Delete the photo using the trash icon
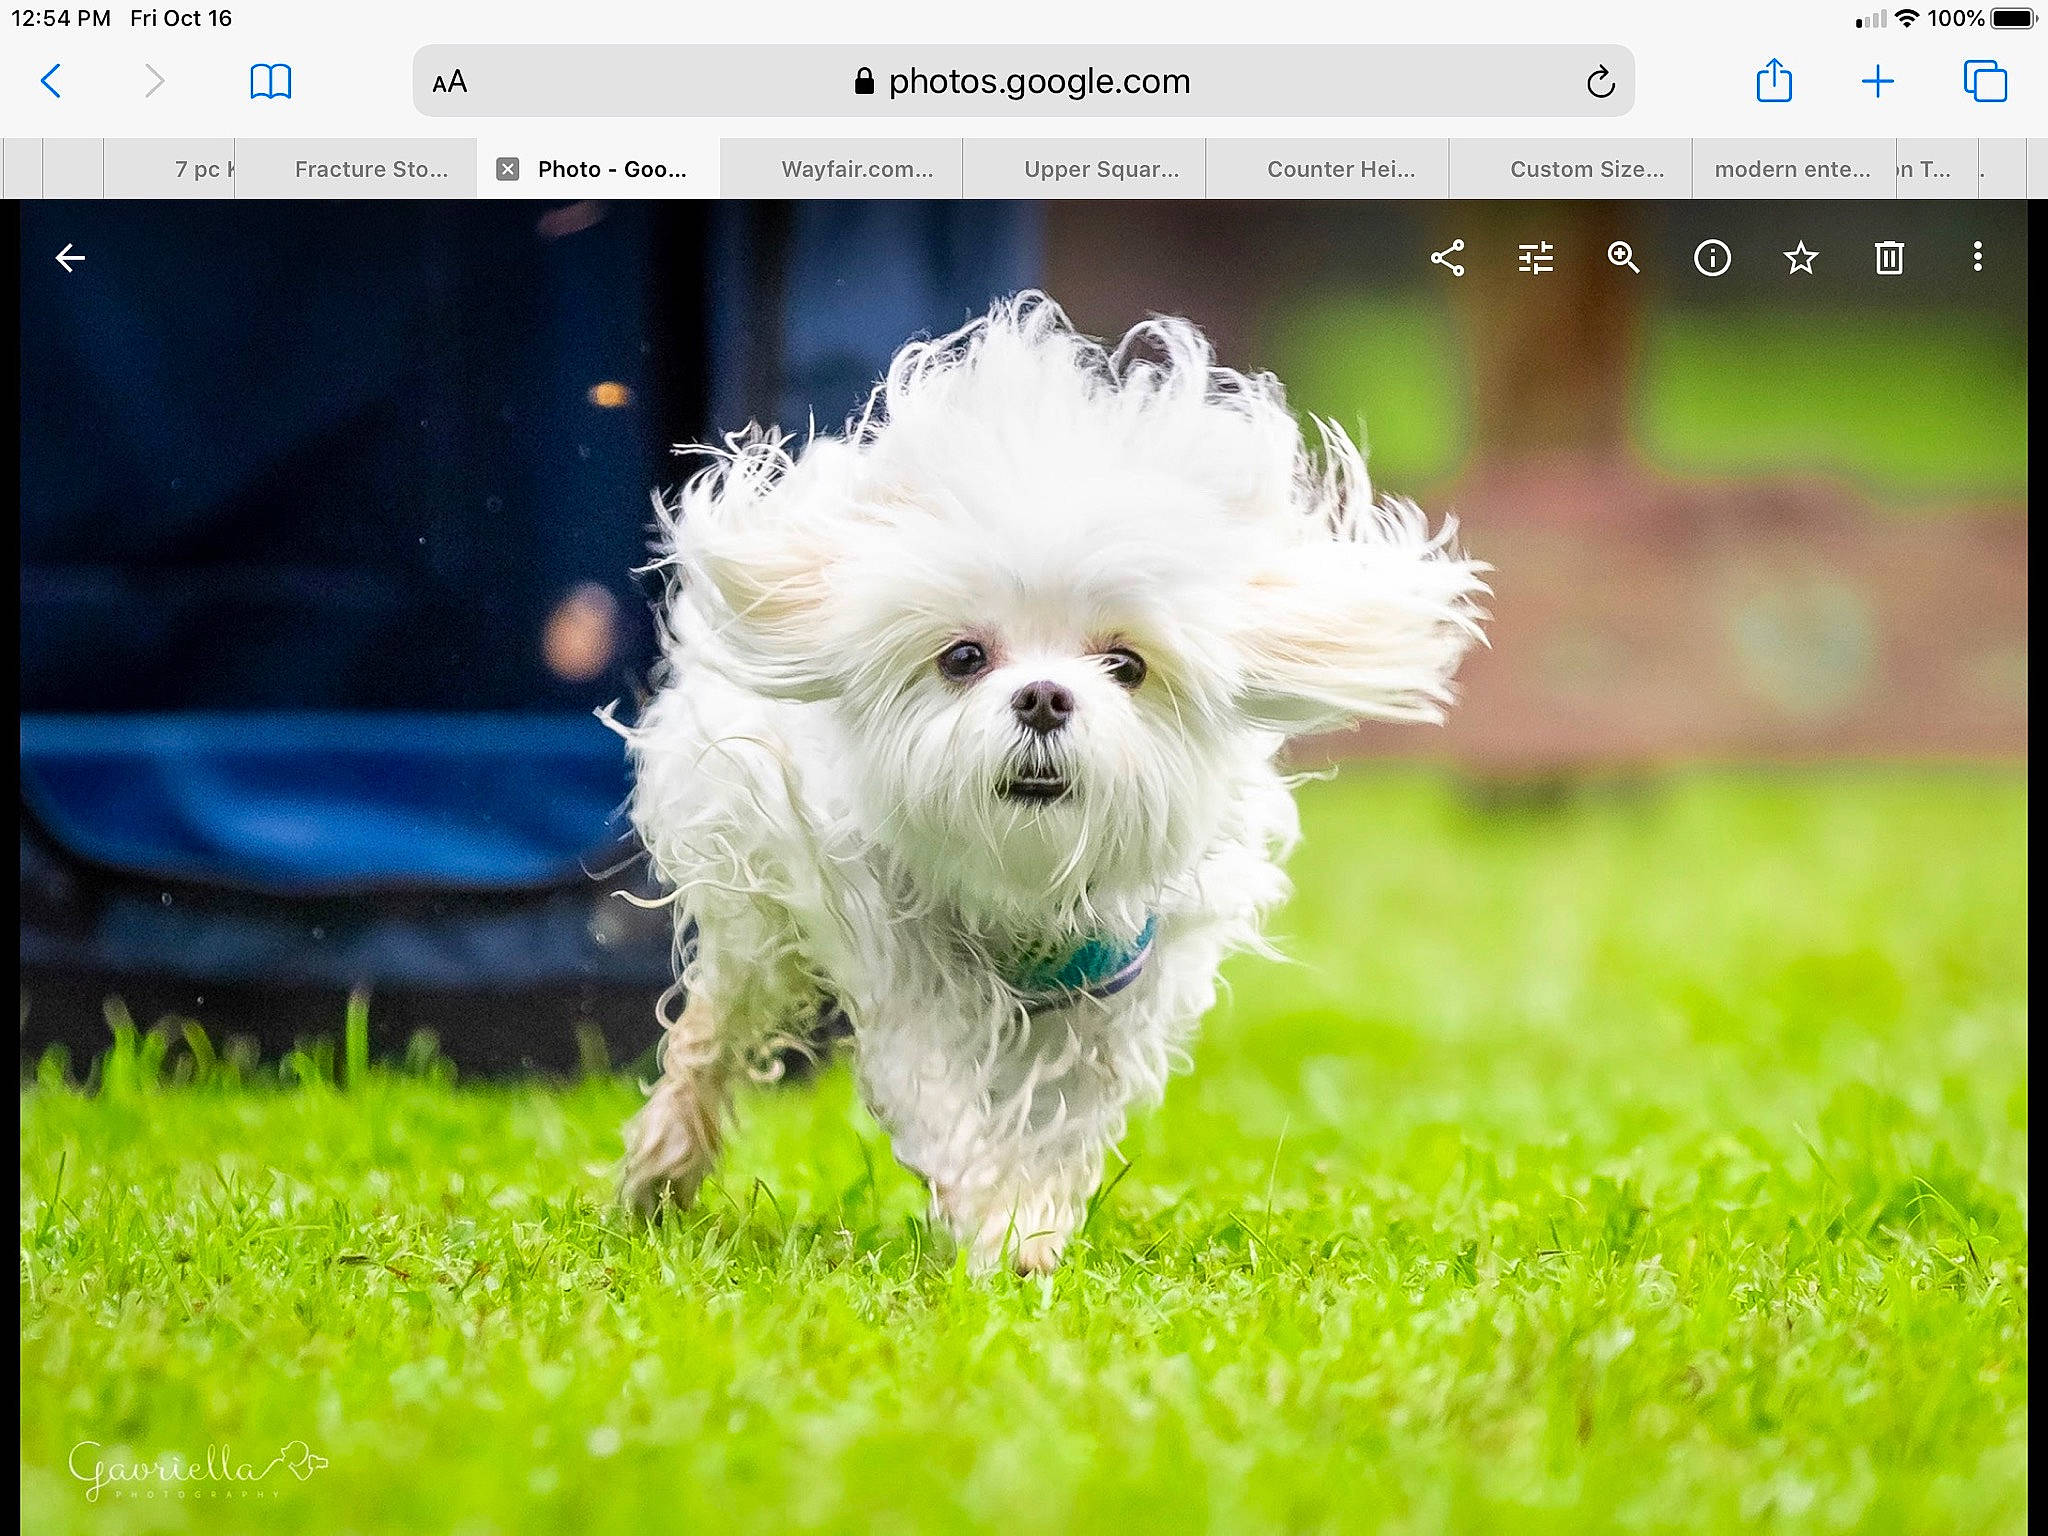This screenshot has height=1536, width=2048. click(x=1889, y=258)
